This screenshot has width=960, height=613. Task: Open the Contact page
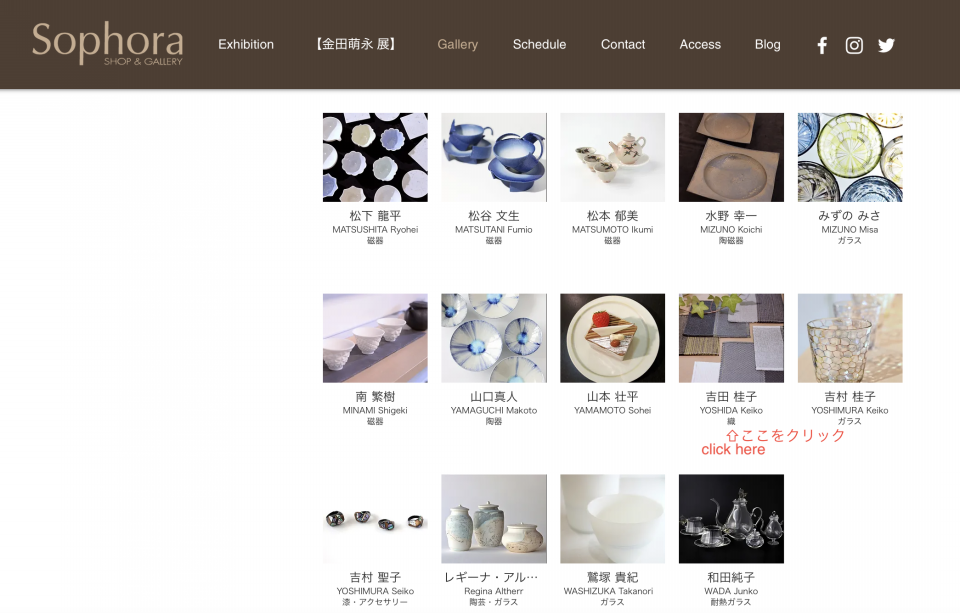tap(623, 45)
